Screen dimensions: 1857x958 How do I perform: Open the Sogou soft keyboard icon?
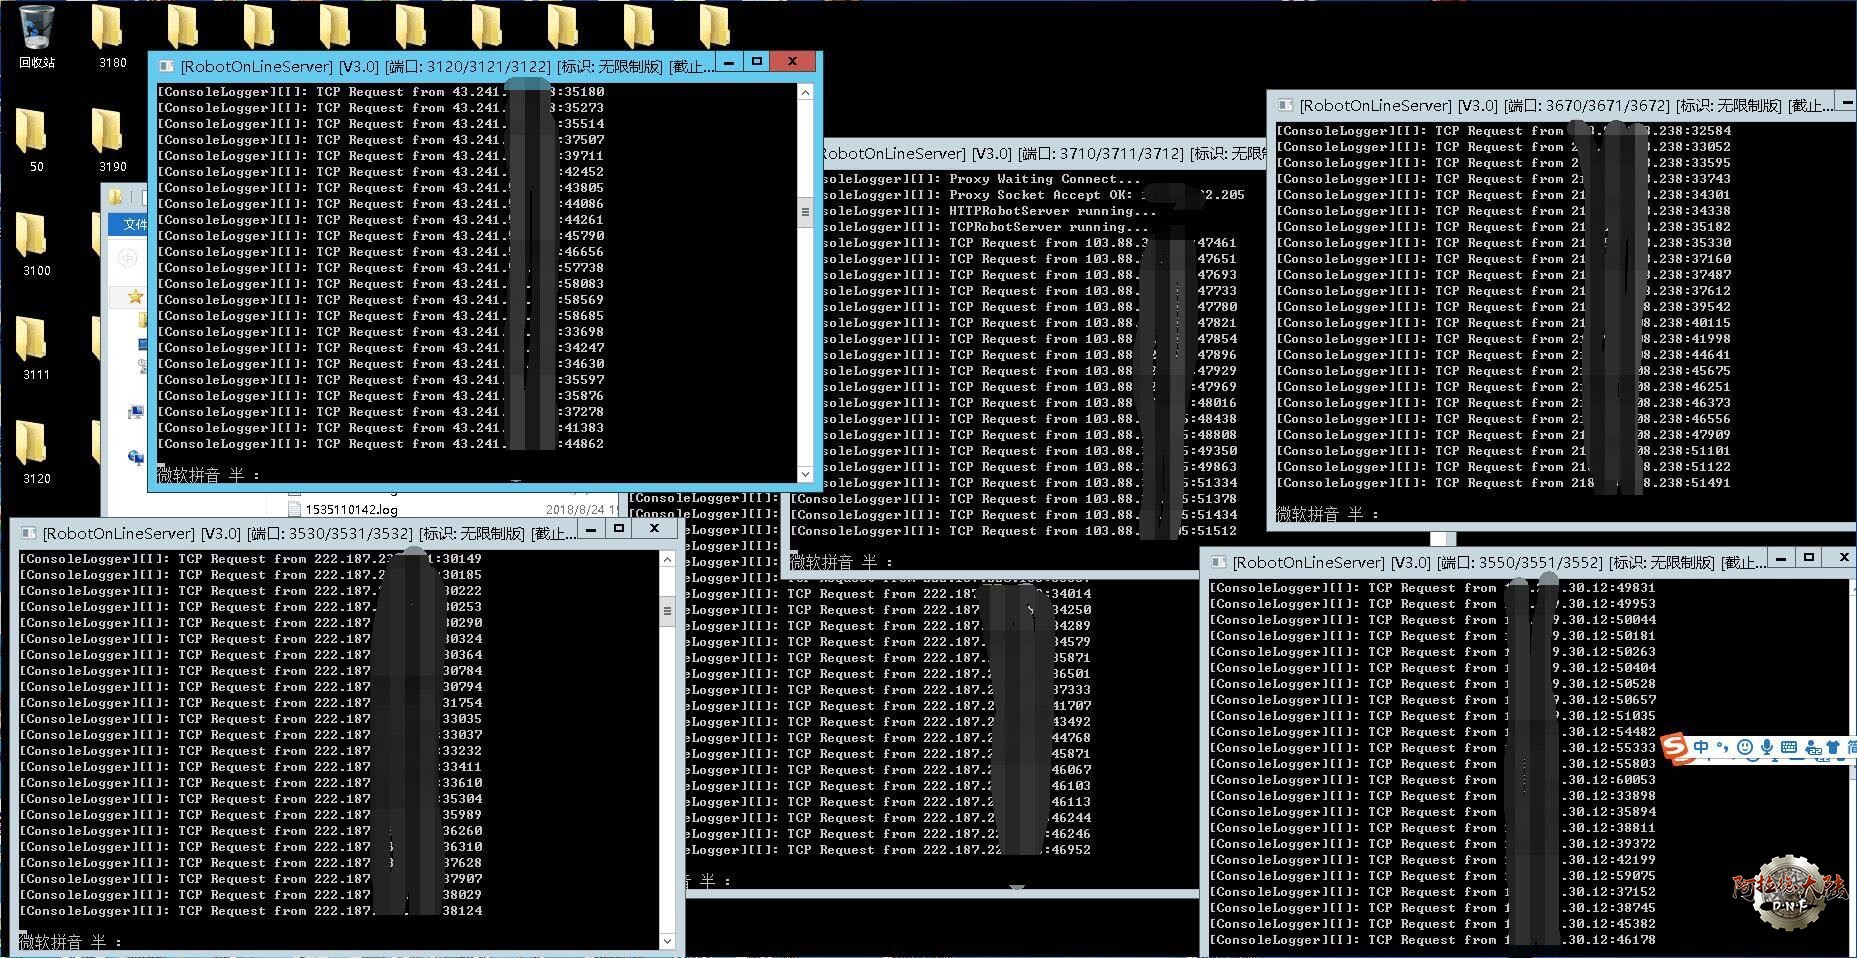click(1789, 747)
